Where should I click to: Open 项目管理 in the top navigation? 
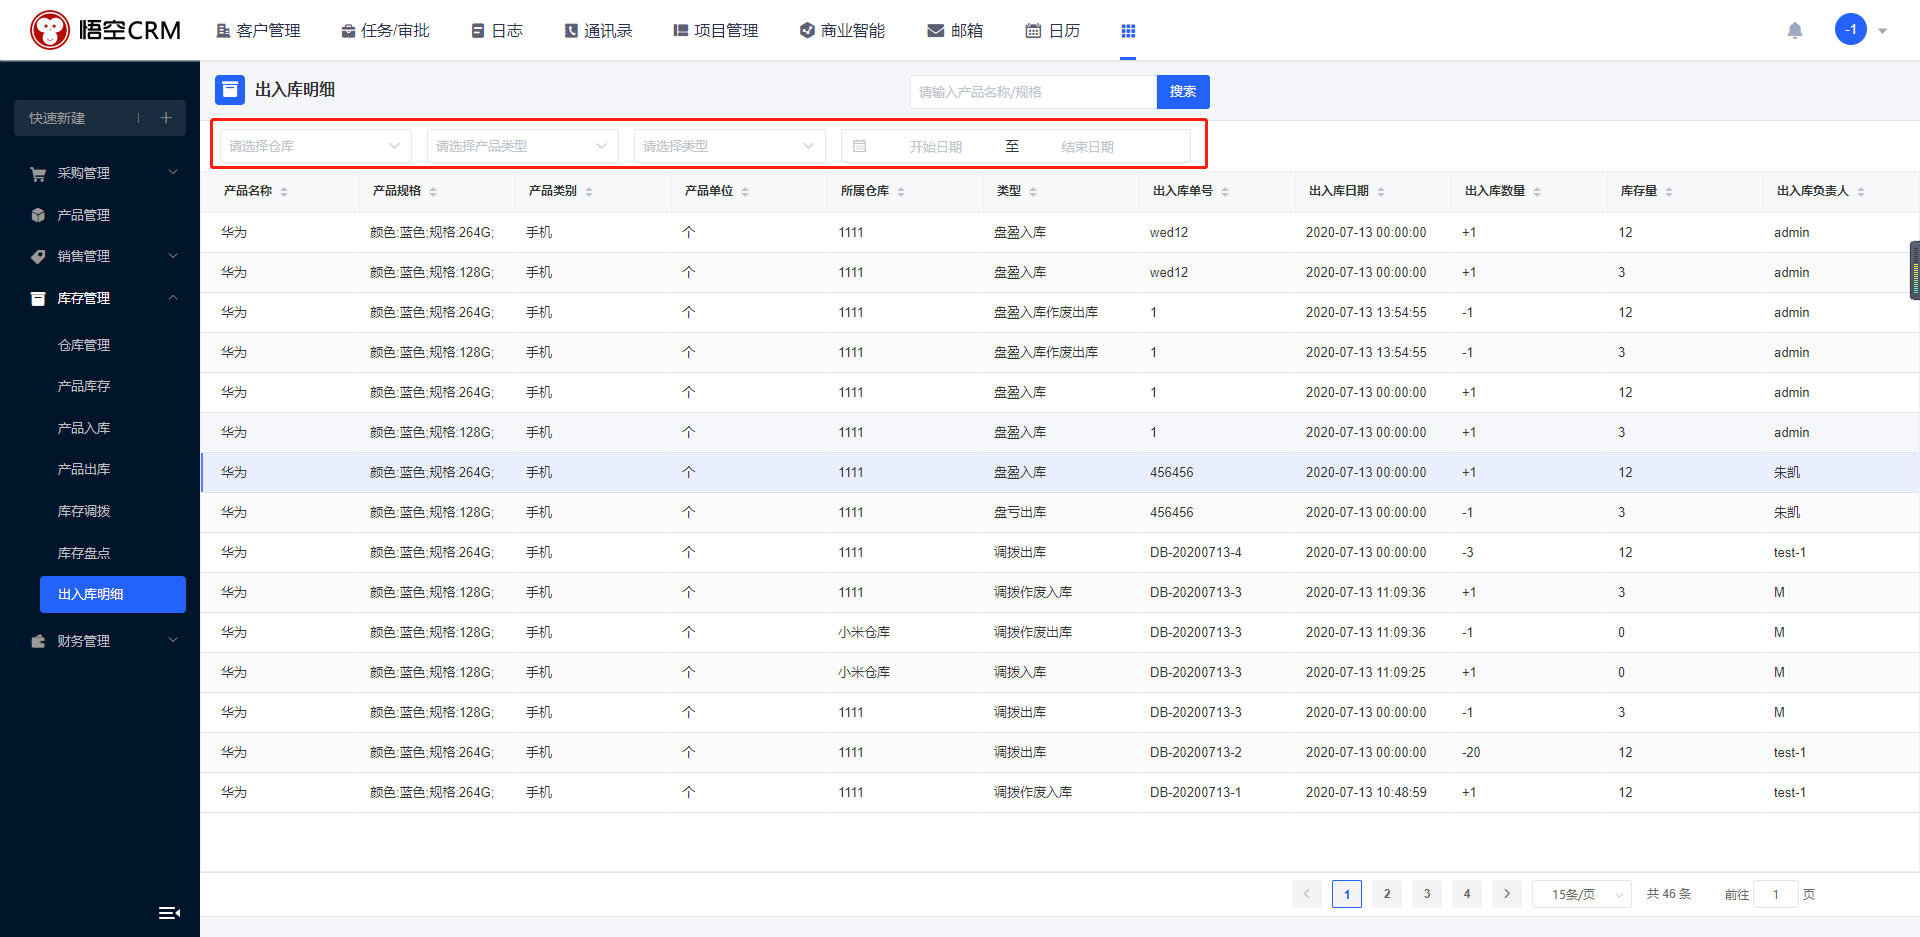[x=716, y=31]
